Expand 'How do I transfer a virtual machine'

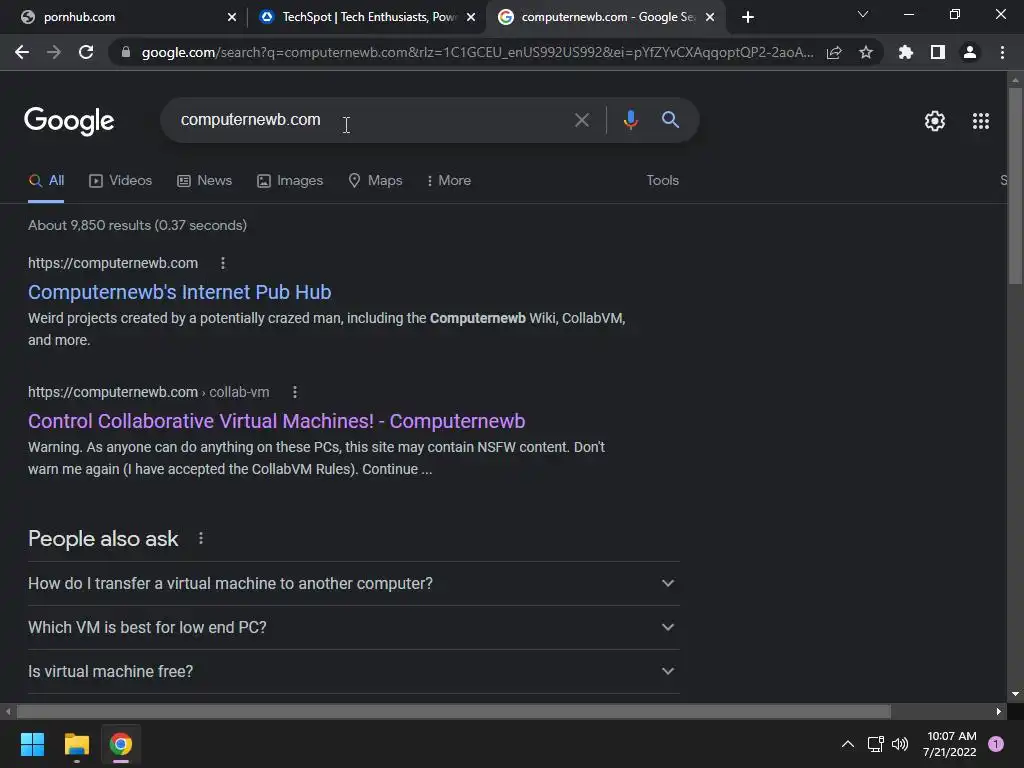[x=353, y=583]
